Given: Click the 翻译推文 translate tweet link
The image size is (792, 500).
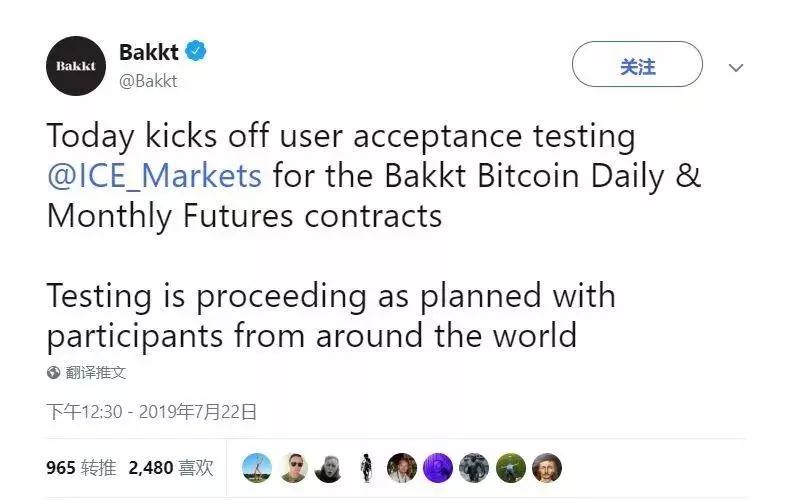Looking at the screenshot, I should tap(96, 373).
